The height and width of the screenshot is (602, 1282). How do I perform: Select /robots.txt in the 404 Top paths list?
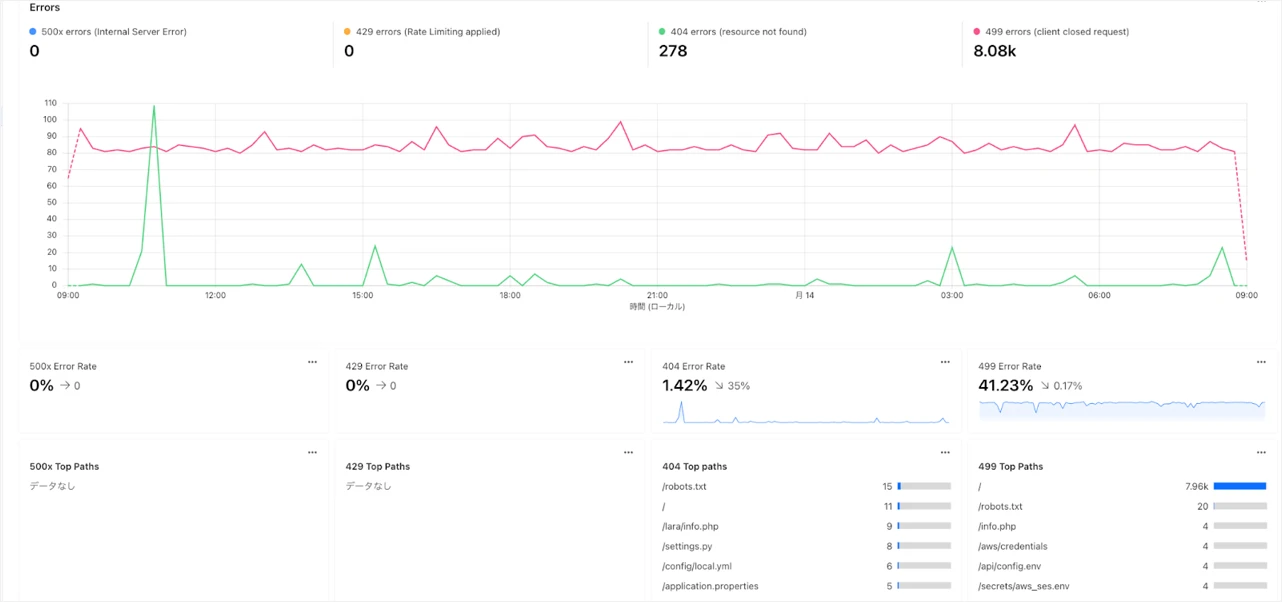click(684, 487)
